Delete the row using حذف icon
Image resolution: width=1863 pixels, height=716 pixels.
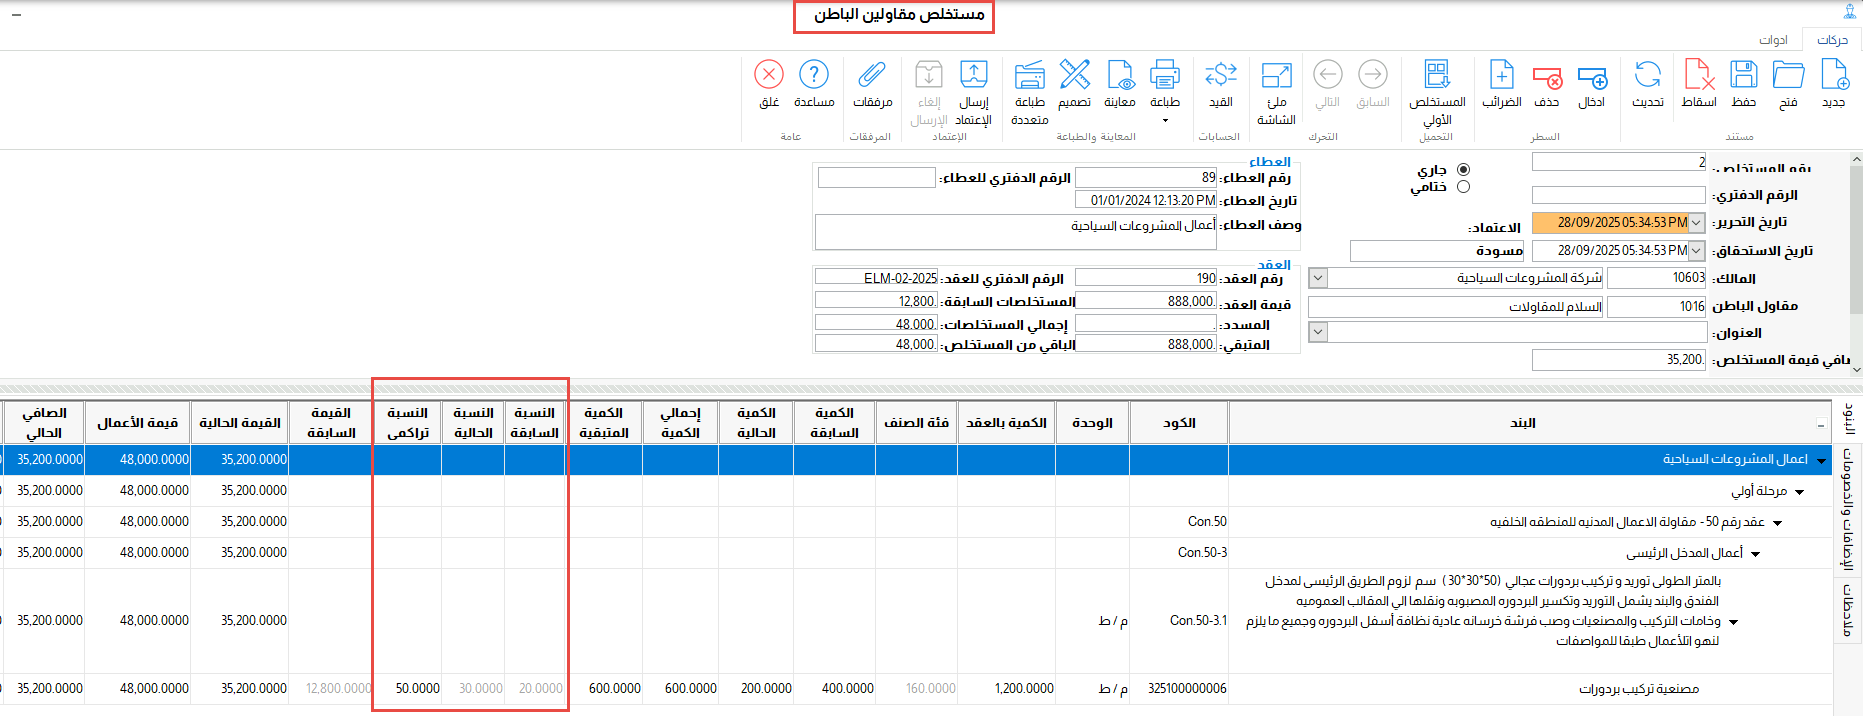tap(1547, 76)
